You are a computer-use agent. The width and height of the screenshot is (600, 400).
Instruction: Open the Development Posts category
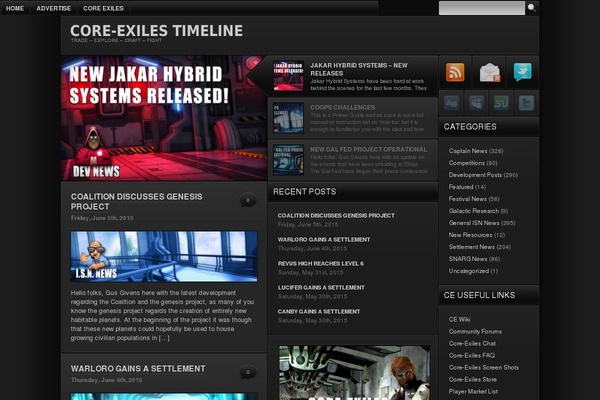[x=475, y=175]
